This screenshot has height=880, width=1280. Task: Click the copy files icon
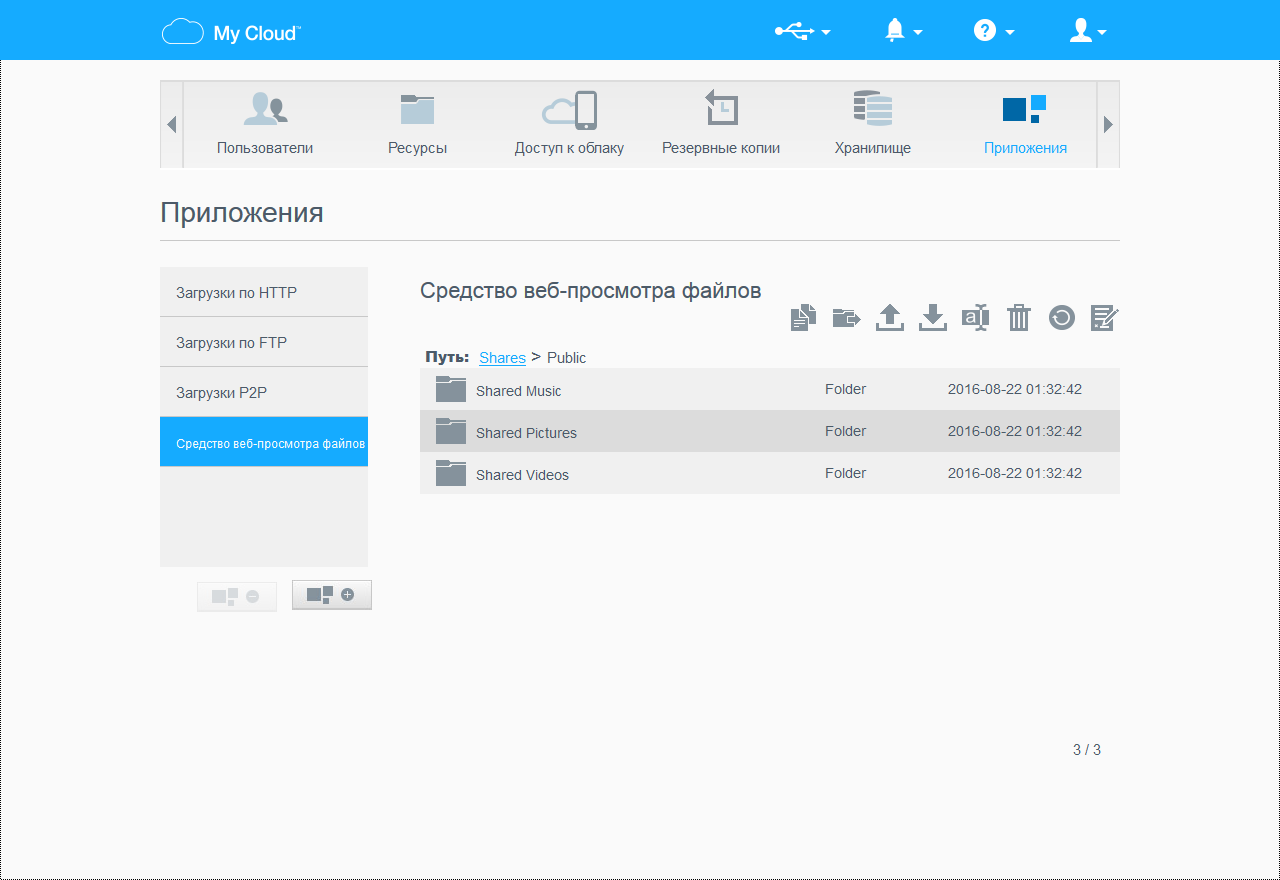pyautogui.click(x=803, y=318)
